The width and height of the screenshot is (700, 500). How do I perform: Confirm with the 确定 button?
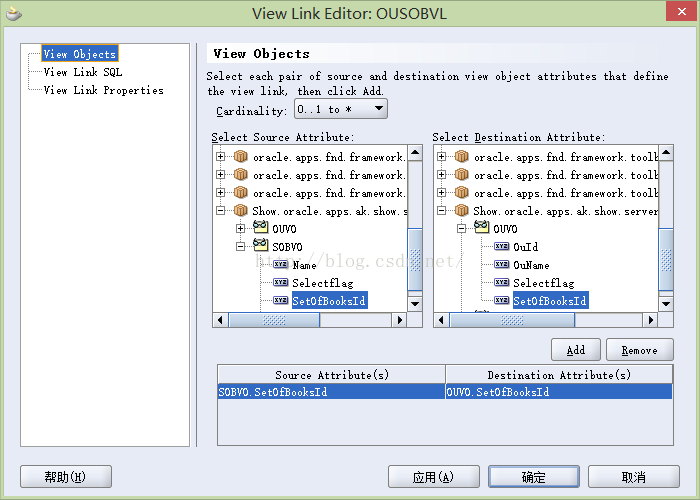pos(534,477)
